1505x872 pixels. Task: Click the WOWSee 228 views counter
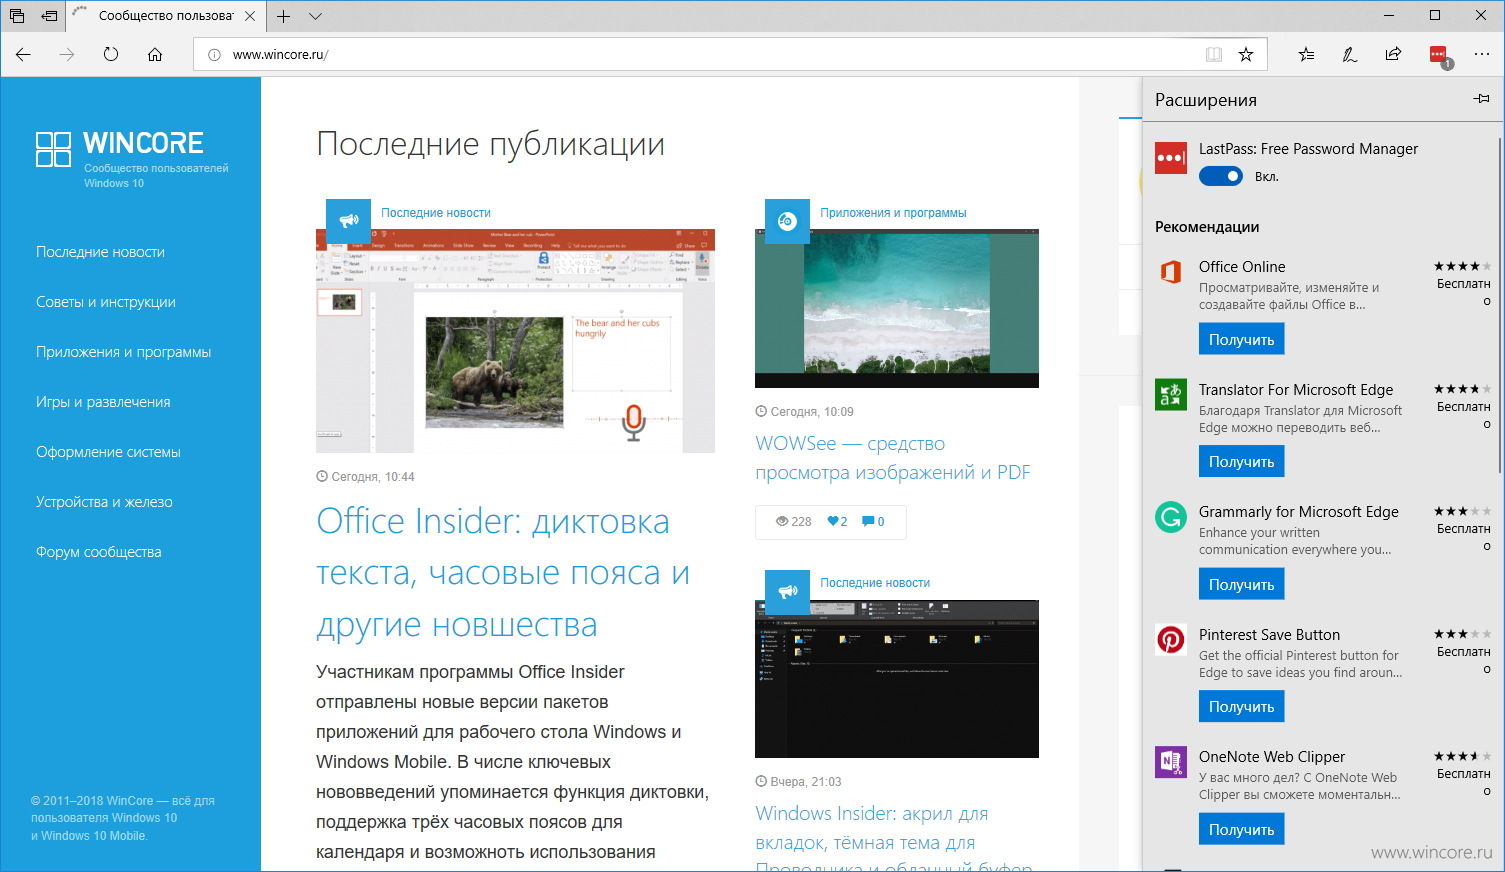[793, 522]
